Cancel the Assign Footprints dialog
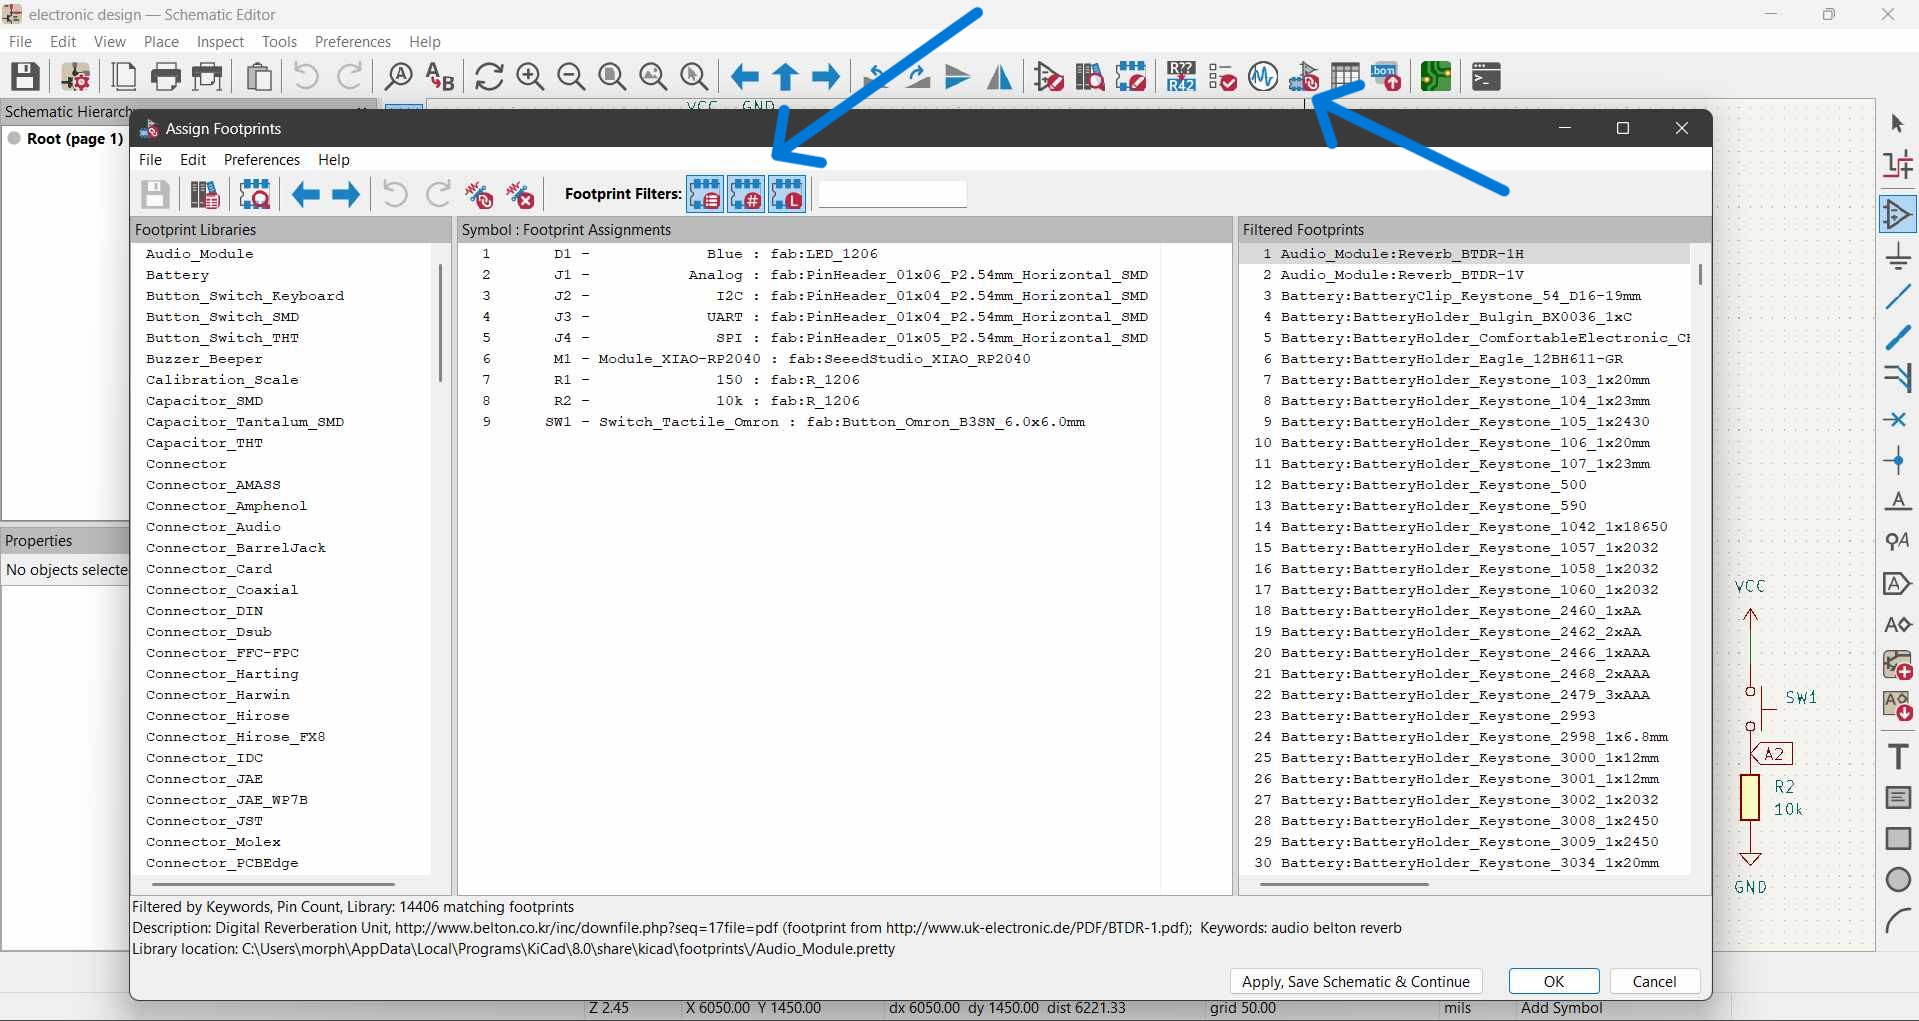Screen dimensions: 1919x1021 [x=1654, y=982]
